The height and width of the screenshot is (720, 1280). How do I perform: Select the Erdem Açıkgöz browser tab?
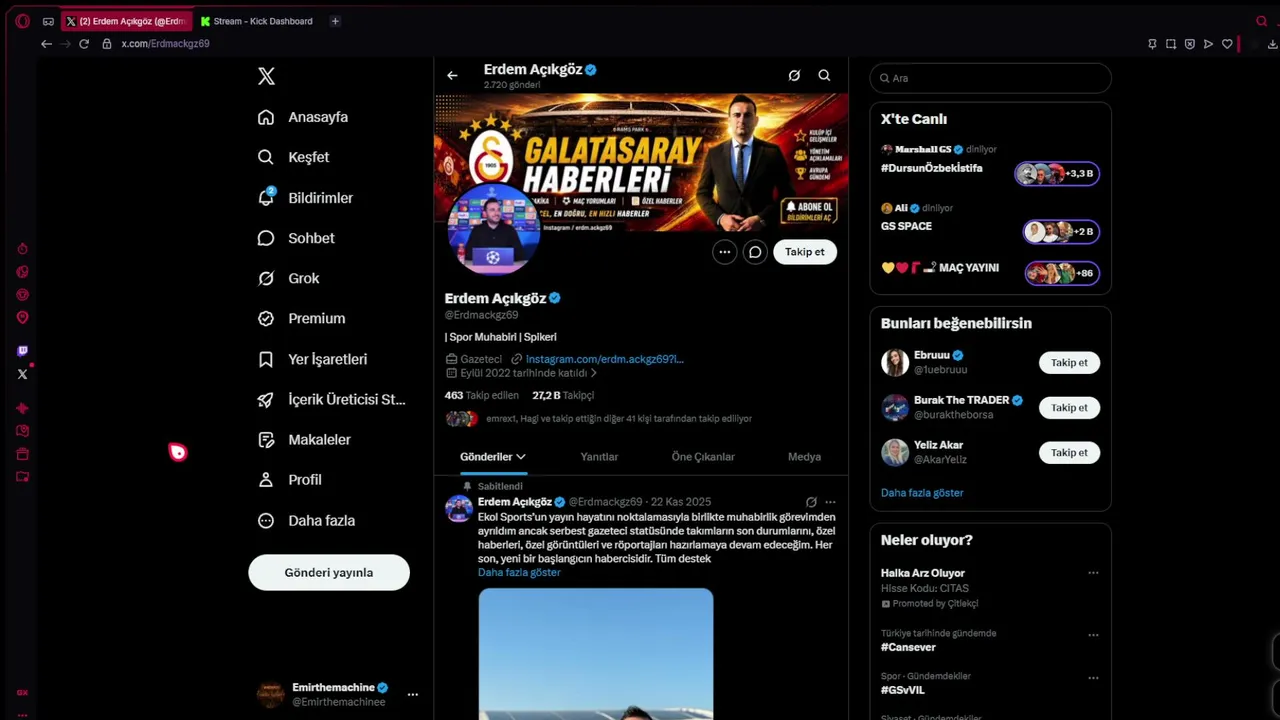pos(126,21)
